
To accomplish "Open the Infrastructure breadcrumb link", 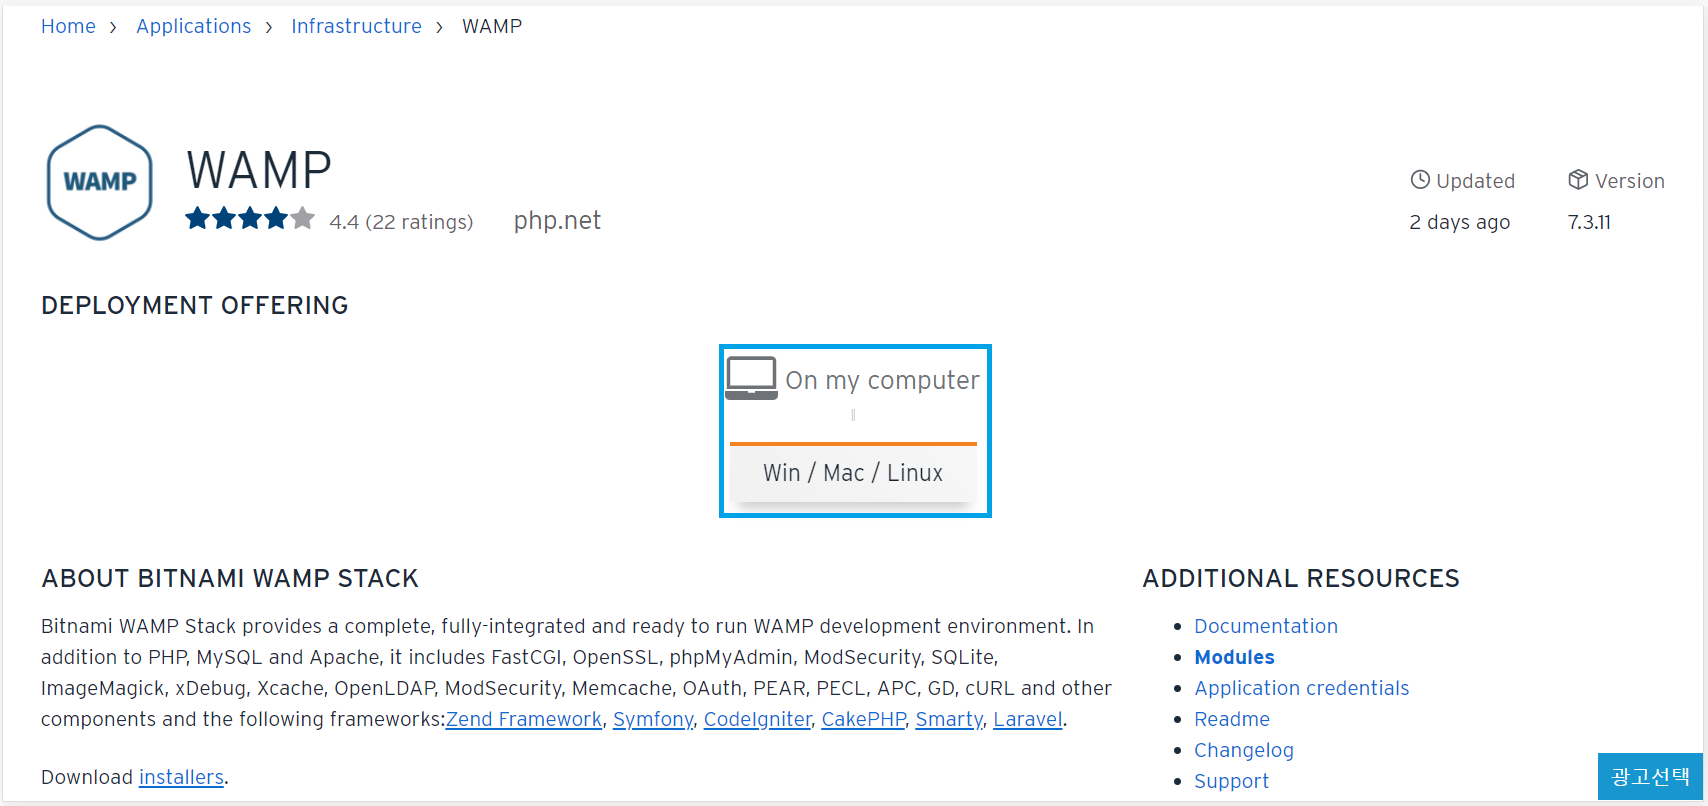I will tap(356, 26).
